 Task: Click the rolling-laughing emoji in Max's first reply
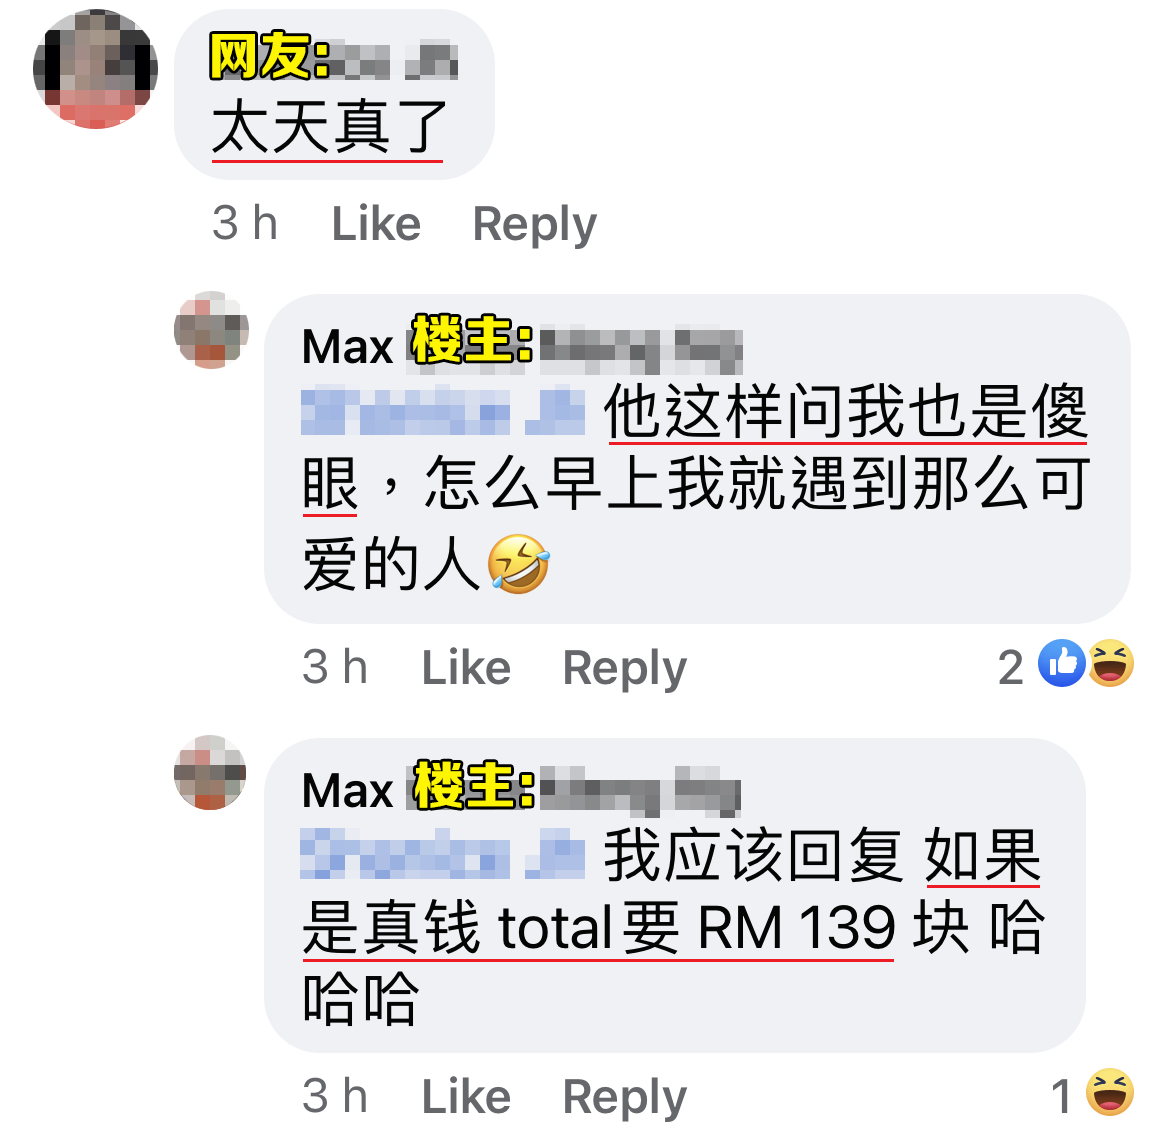519,564
